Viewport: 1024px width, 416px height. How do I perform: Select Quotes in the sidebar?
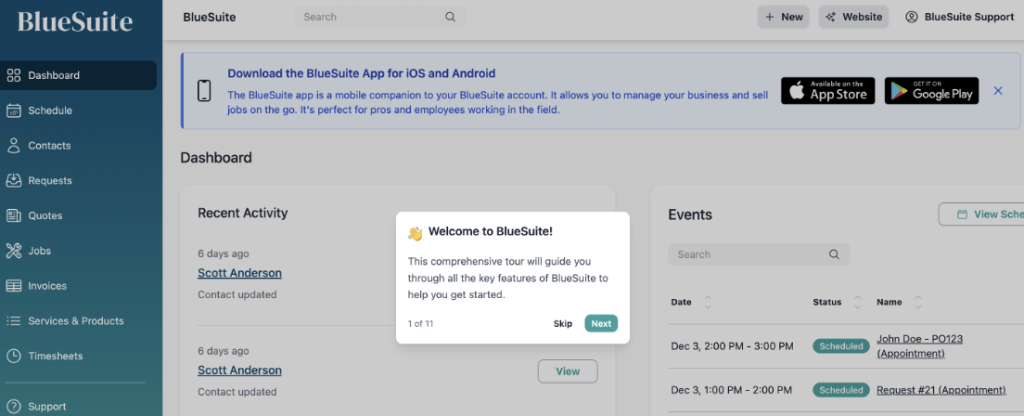pos(78,216)
